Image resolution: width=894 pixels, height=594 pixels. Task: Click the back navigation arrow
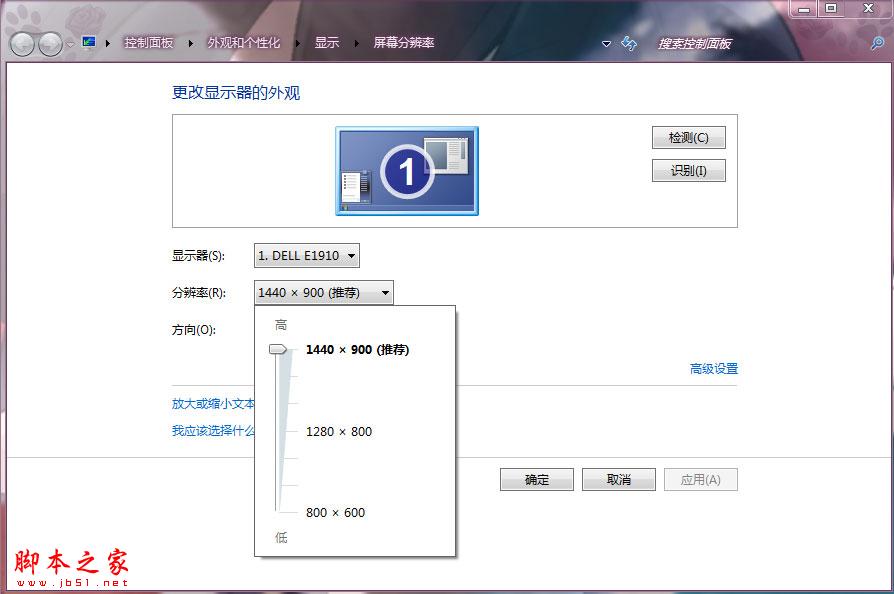[x=20, y=43]
